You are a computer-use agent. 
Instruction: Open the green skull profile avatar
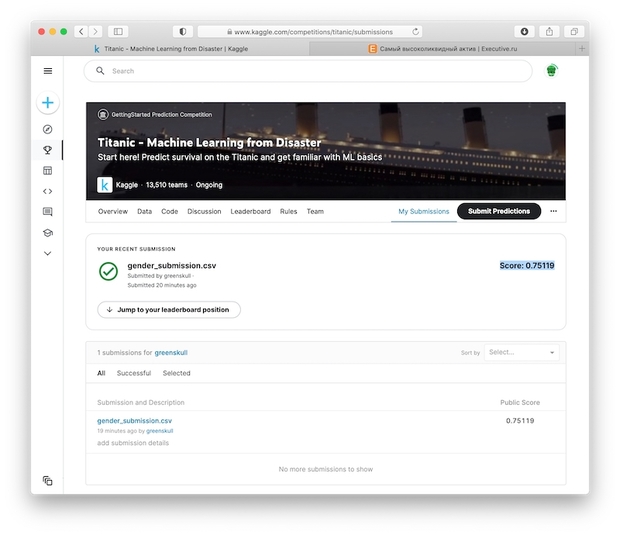click(551, 71)
